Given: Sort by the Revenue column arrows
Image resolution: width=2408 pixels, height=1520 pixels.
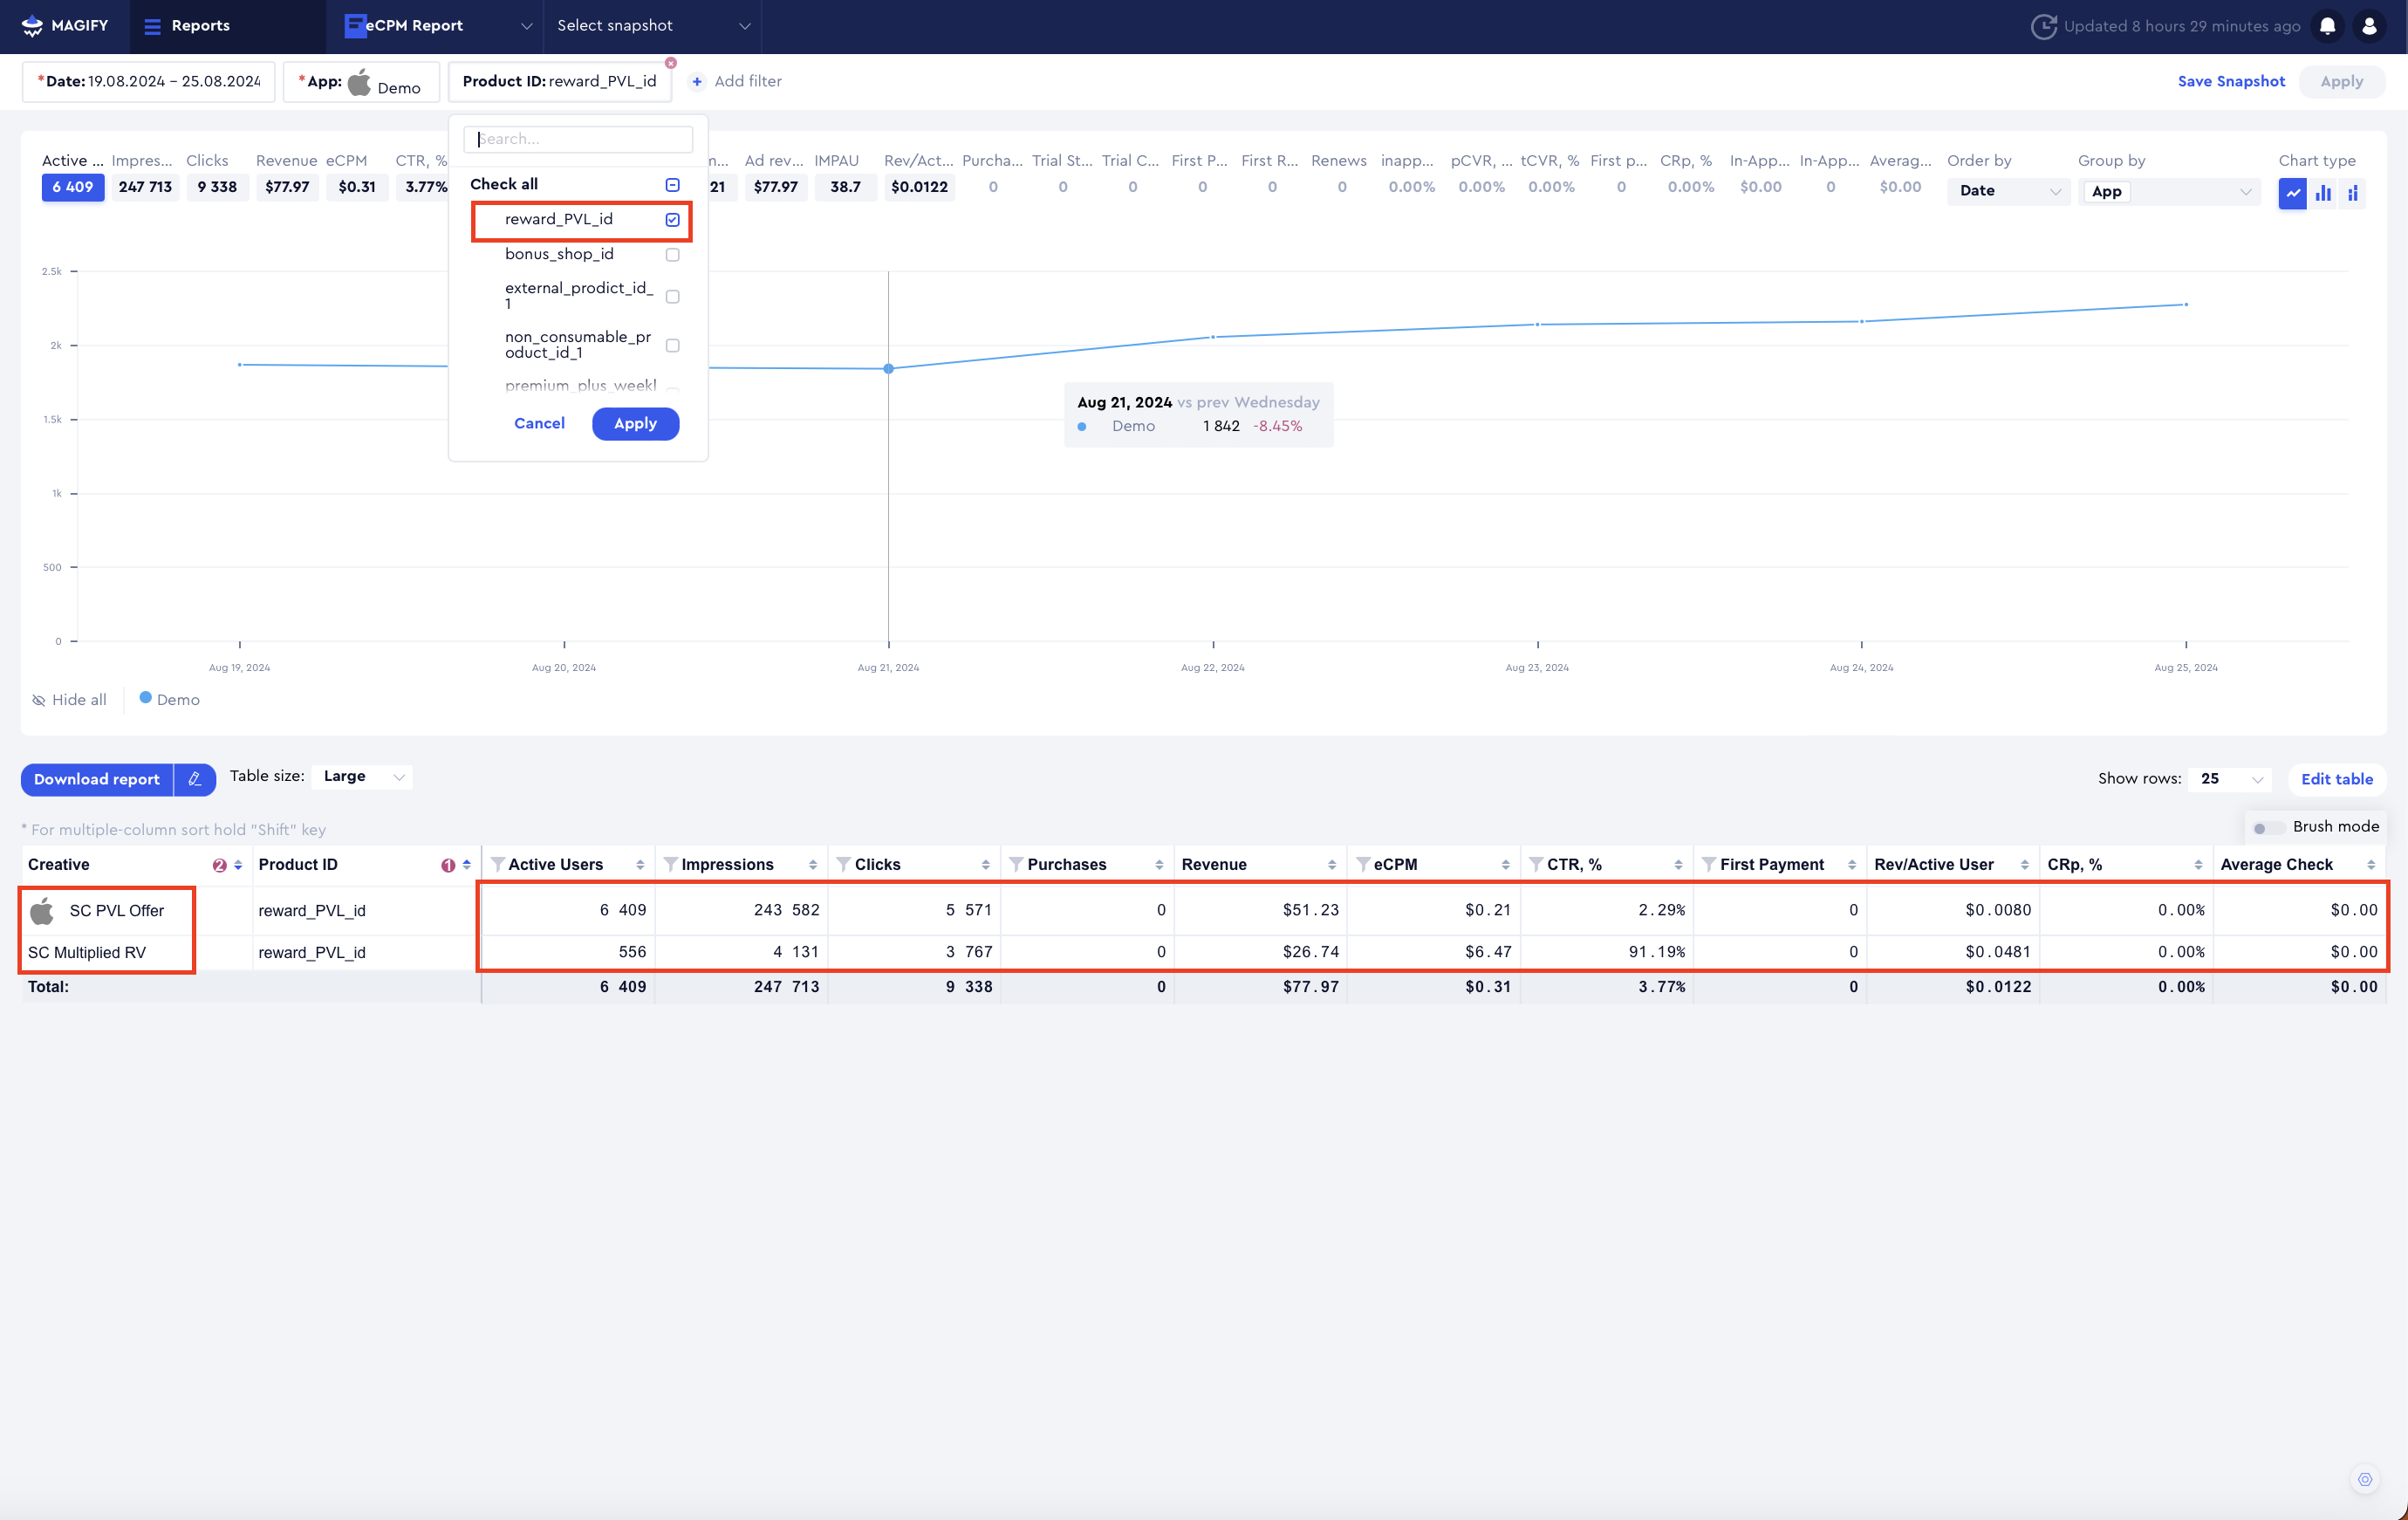Looking at the screenshot, I should pyautogui.click(x=1332, y=864).
